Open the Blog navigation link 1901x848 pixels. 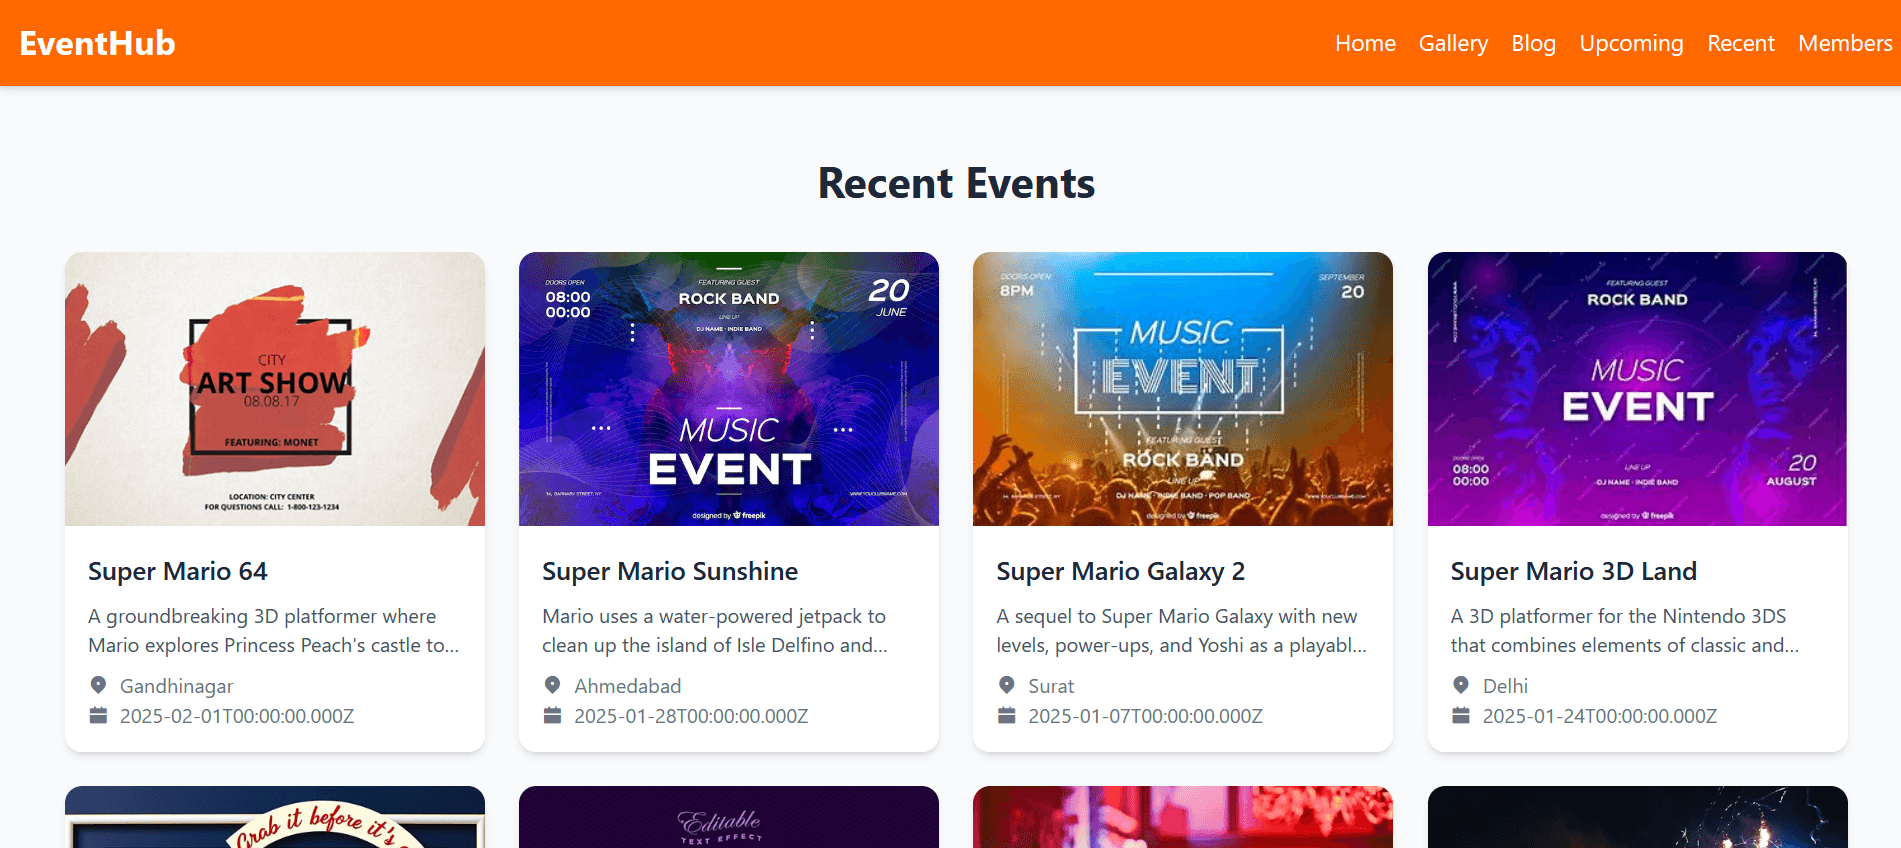point(1533,43)
